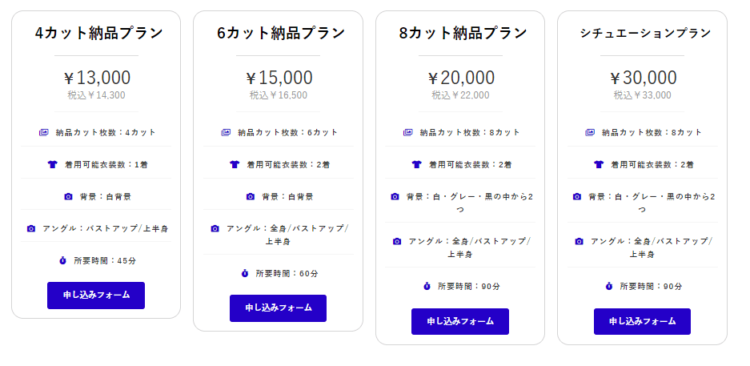750x366 pixels.
Task: Click the 4カット納品プラン application form button
Action: tap(96, 295)
